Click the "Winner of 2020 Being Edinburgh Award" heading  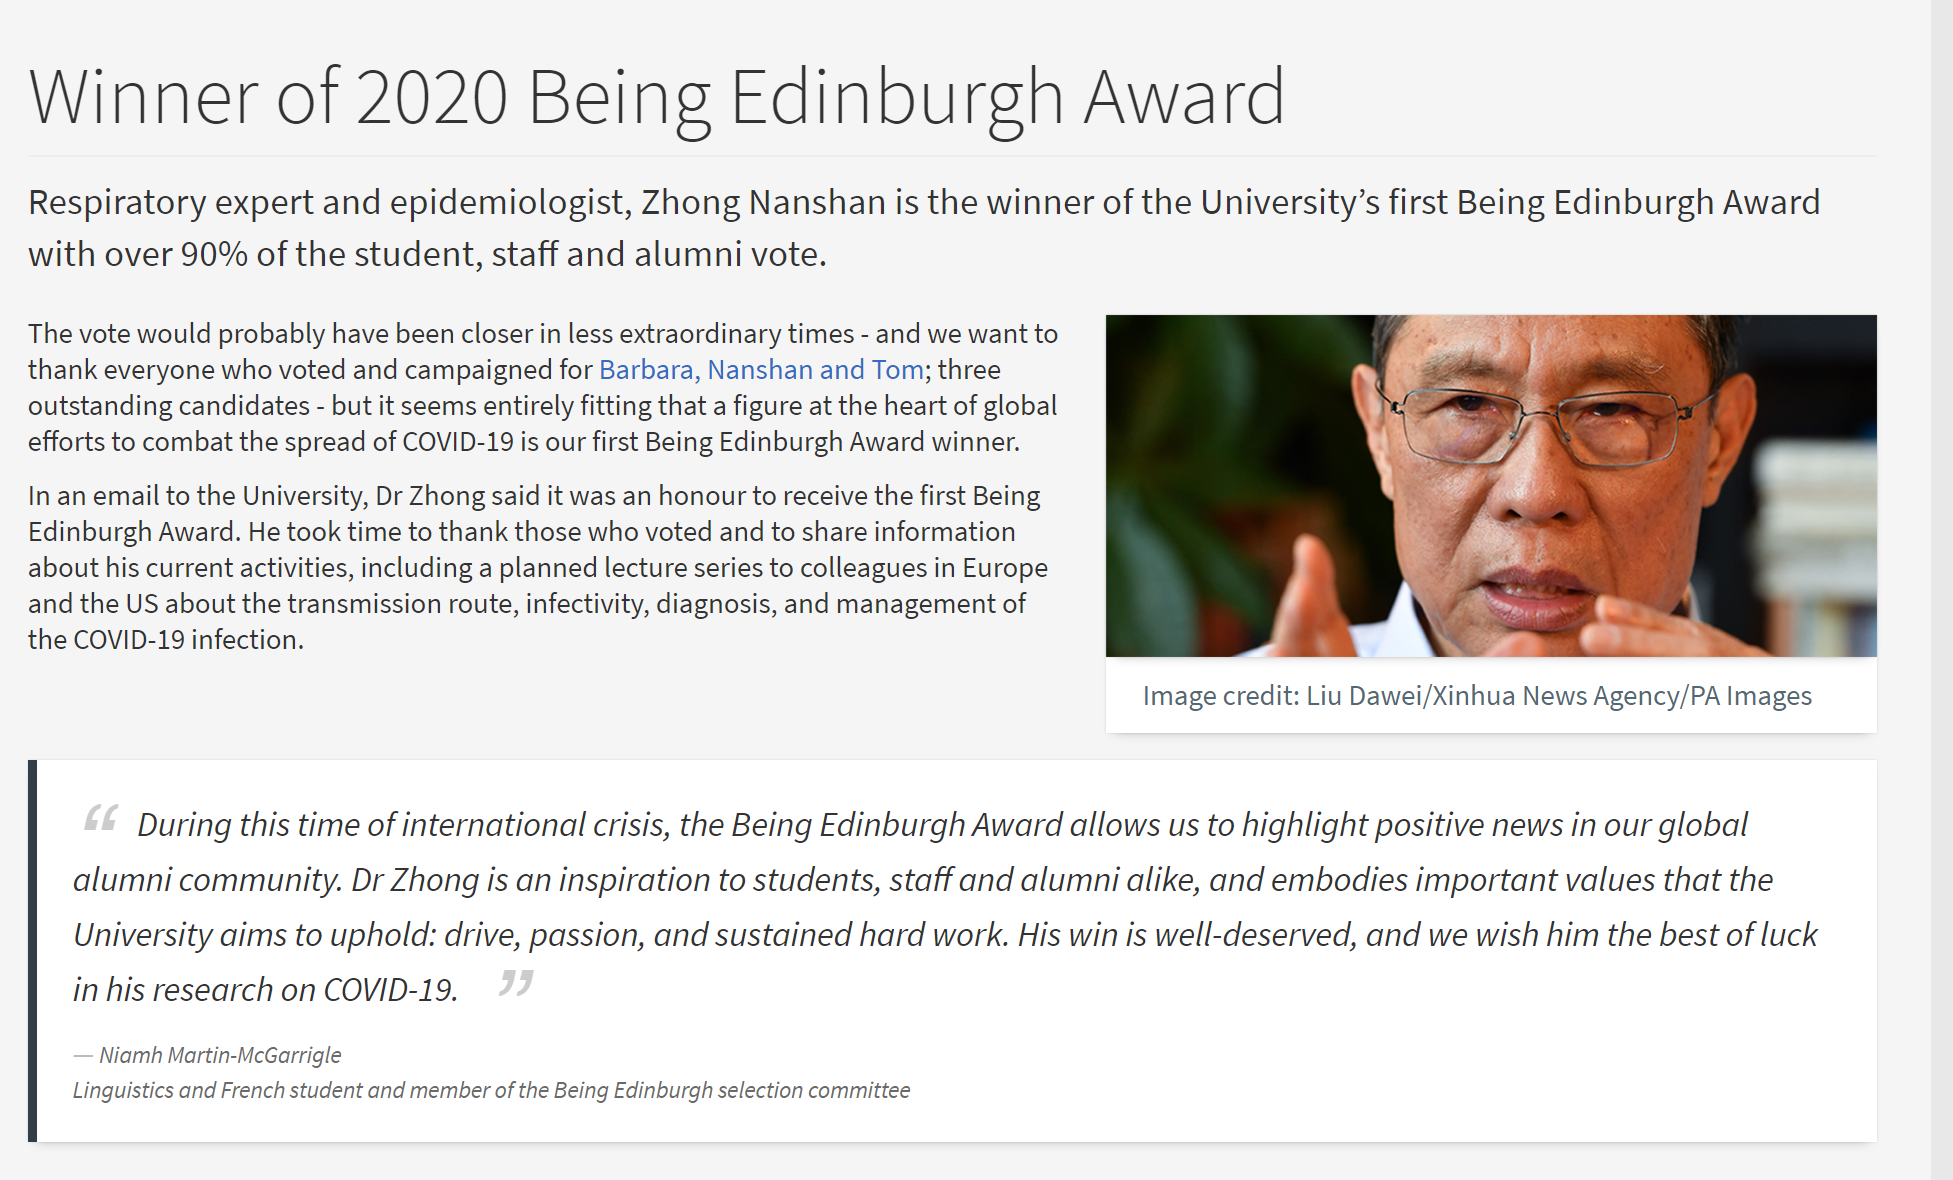pos(657,97)
